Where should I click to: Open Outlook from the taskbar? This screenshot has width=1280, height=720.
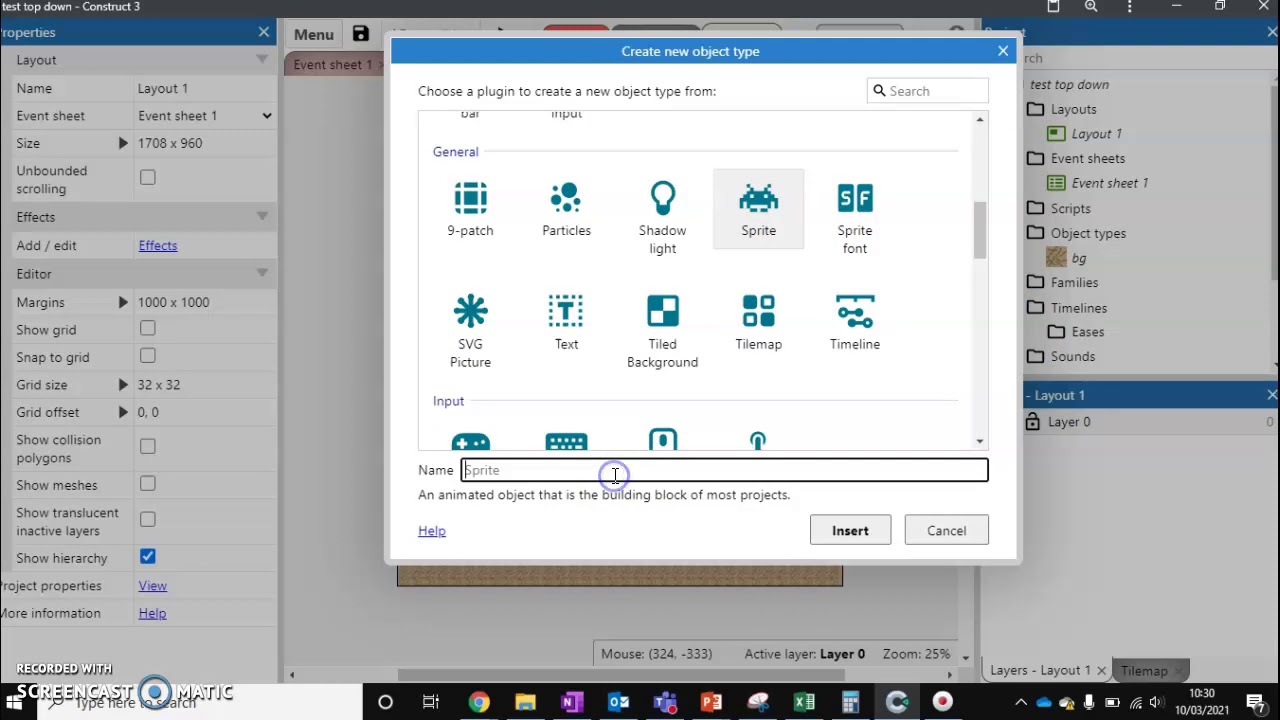(x=618, y=702)
